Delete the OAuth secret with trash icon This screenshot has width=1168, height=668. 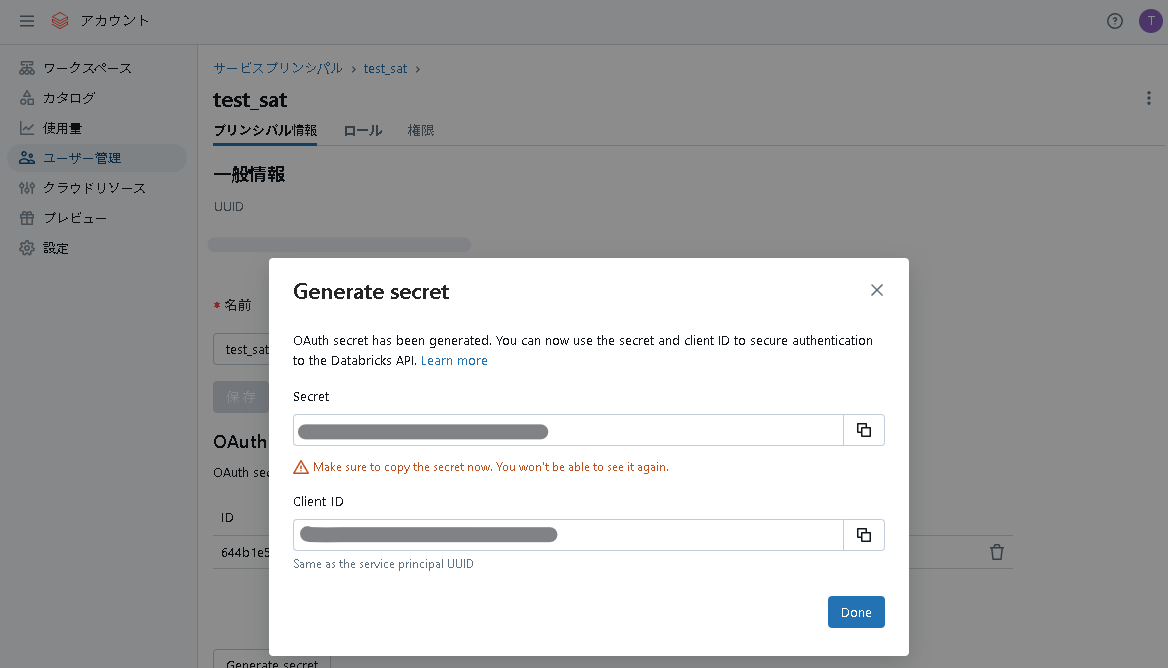[x=997, y=552]
